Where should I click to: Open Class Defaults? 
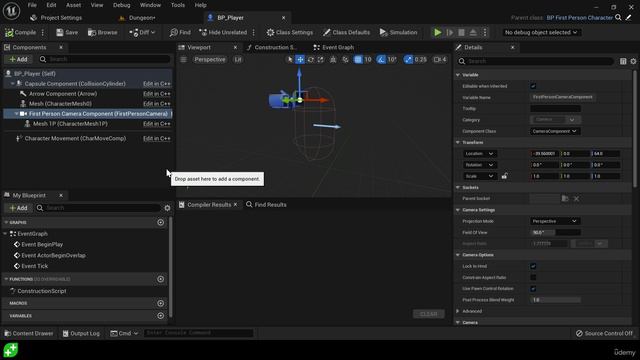346,32
